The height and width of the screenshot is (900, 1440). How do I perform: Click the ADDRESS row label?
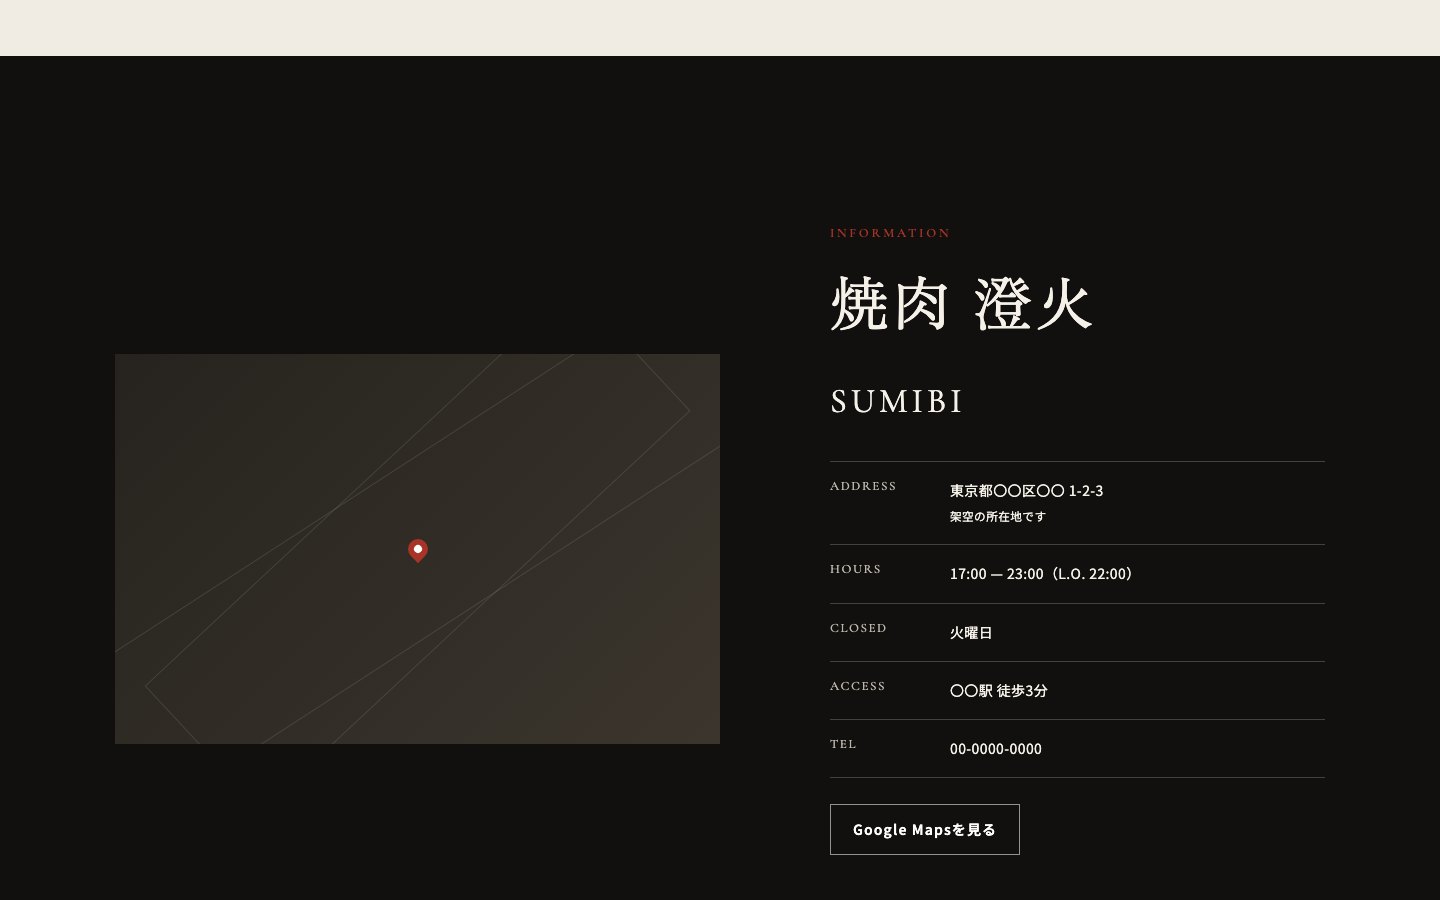pos(863,486)
